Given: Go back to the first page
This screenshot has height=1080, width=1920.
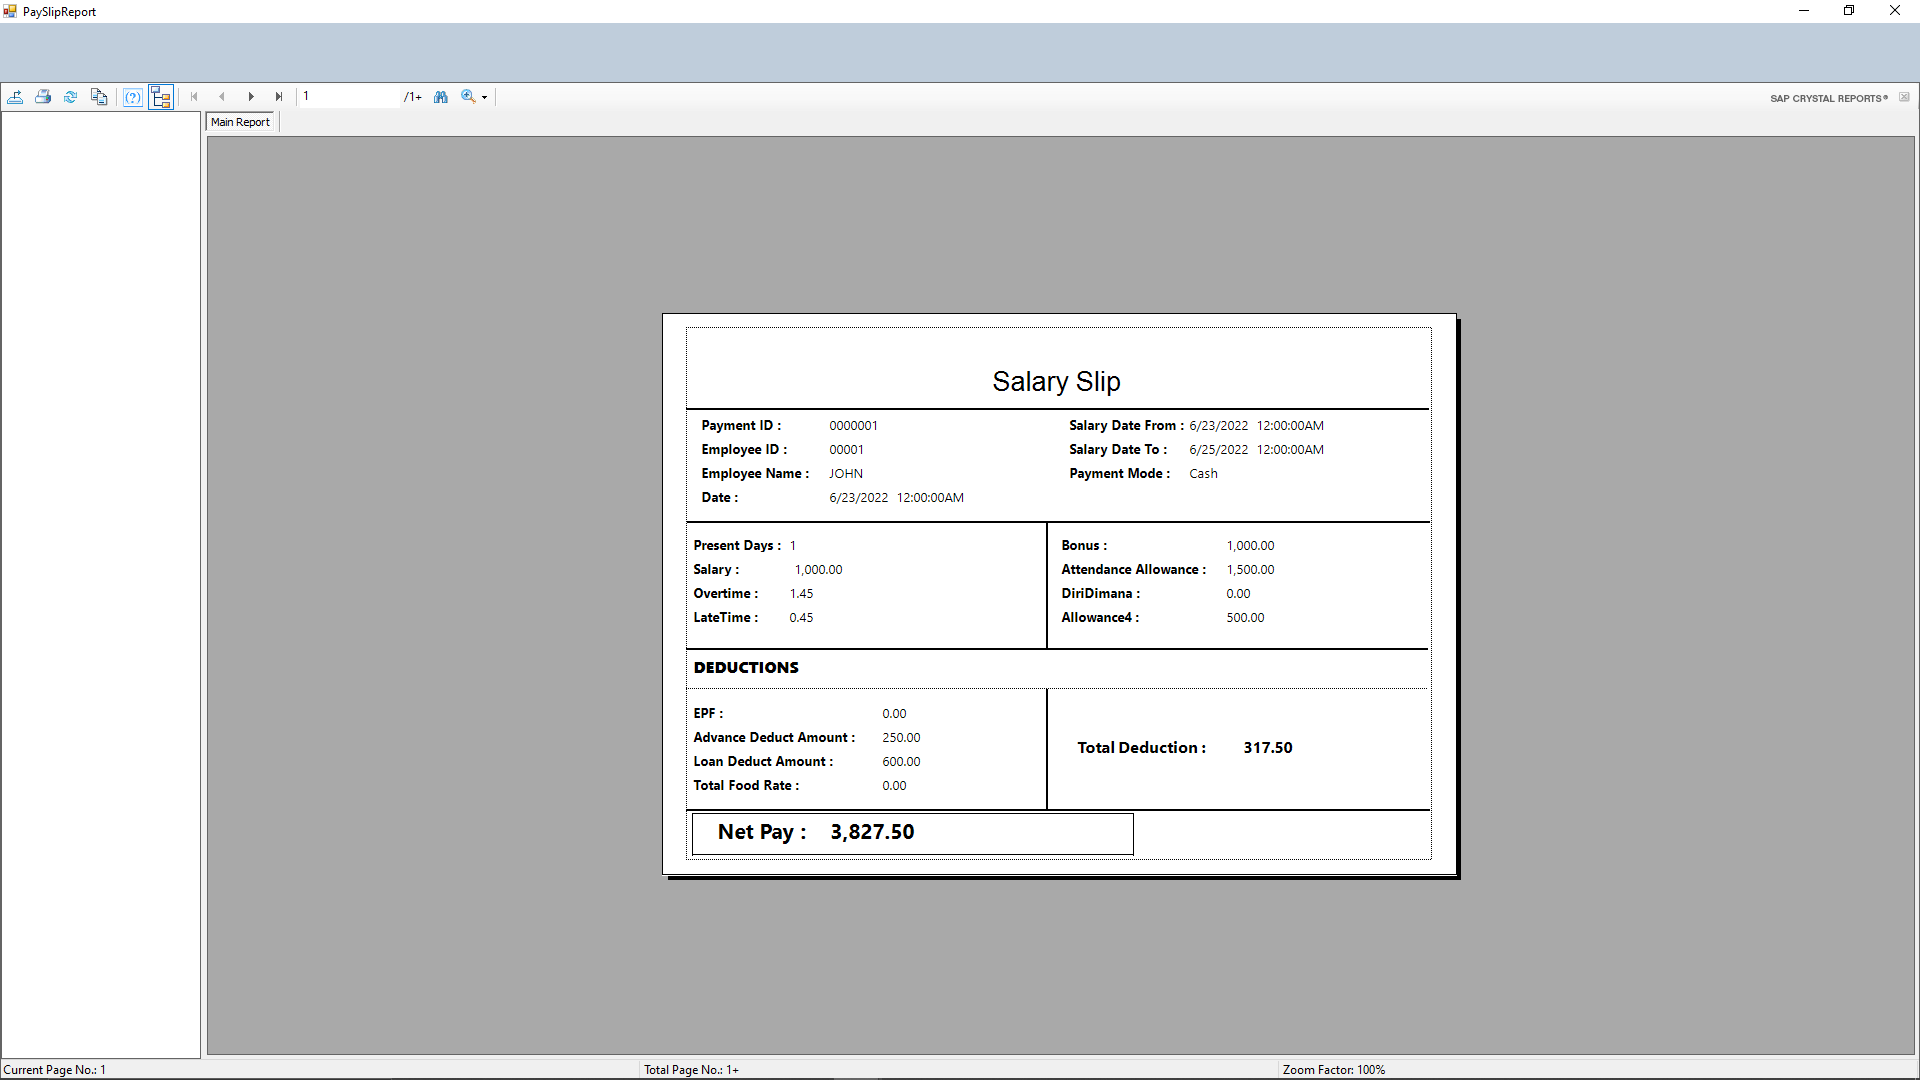Looking at the screenshot, I should point(193,96).
